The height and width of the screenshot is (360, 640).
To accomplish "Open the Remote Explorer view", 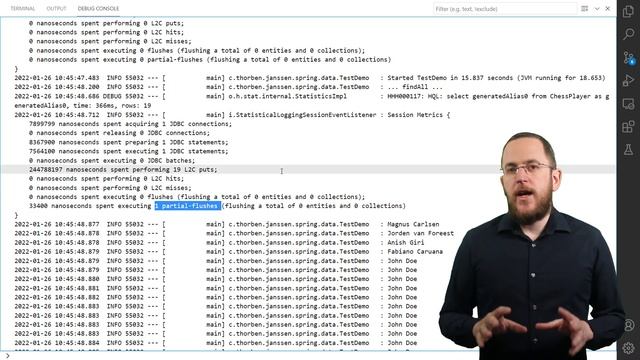I will [628, 104].
